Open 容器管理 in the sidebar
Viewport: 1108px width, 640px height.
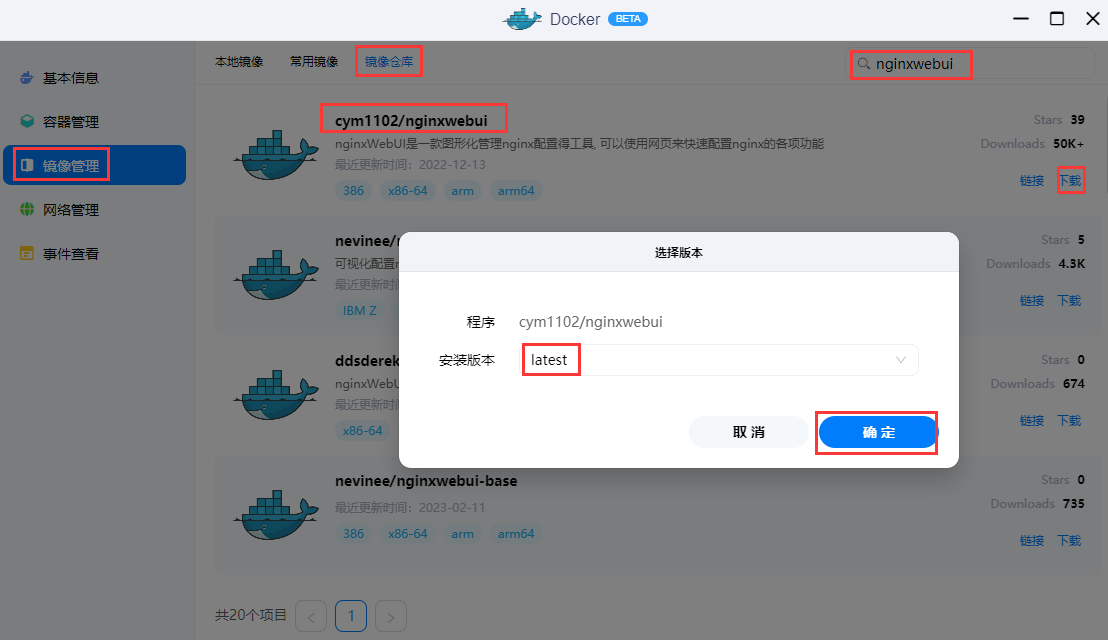[95, 122]
